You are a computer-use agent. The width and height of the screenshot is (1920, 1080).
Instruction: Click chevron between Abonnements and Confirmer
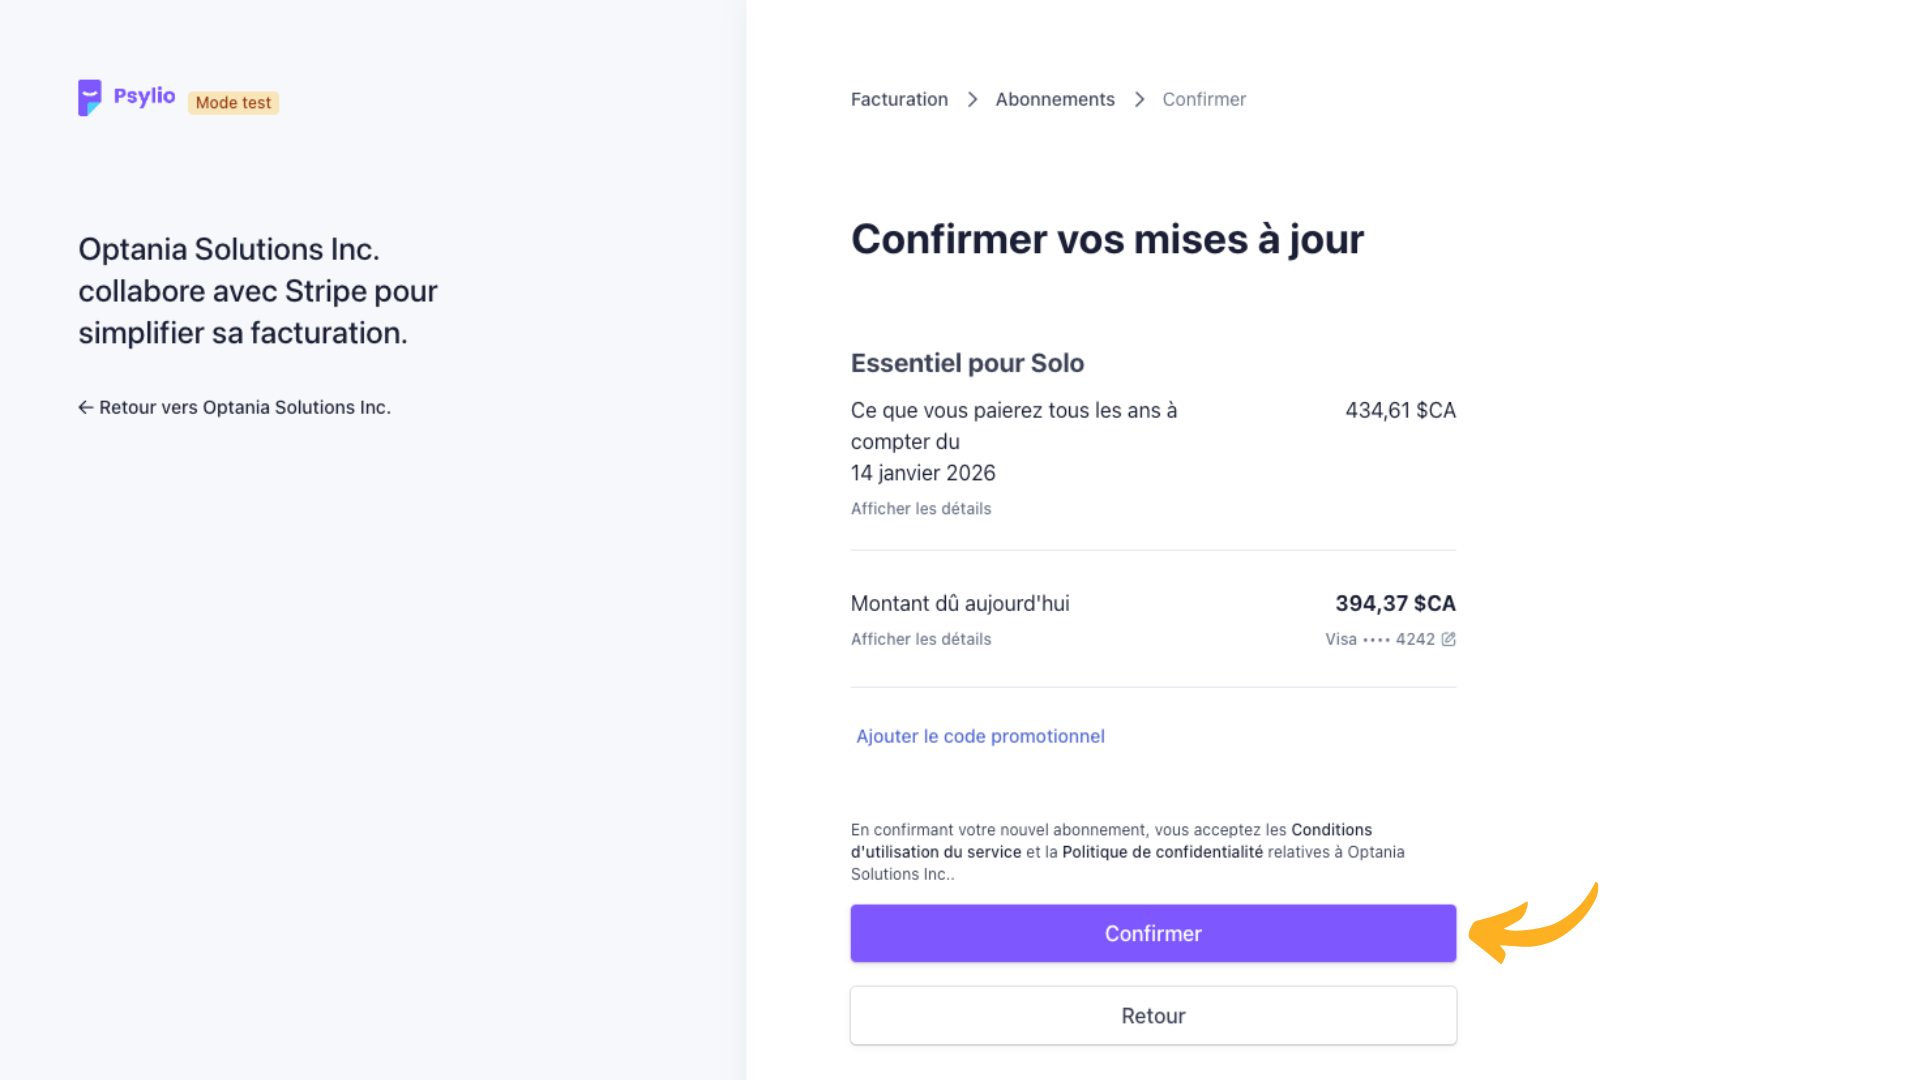[1139, 99]
